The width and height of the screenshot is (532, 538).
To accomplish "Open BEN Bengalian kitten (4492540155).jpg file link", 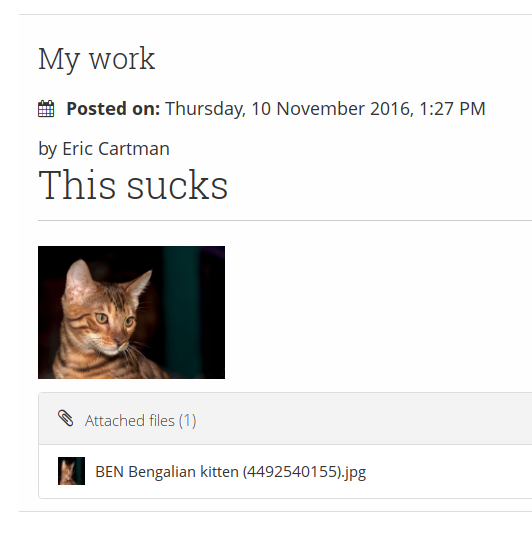I will [x=230, y=472].
